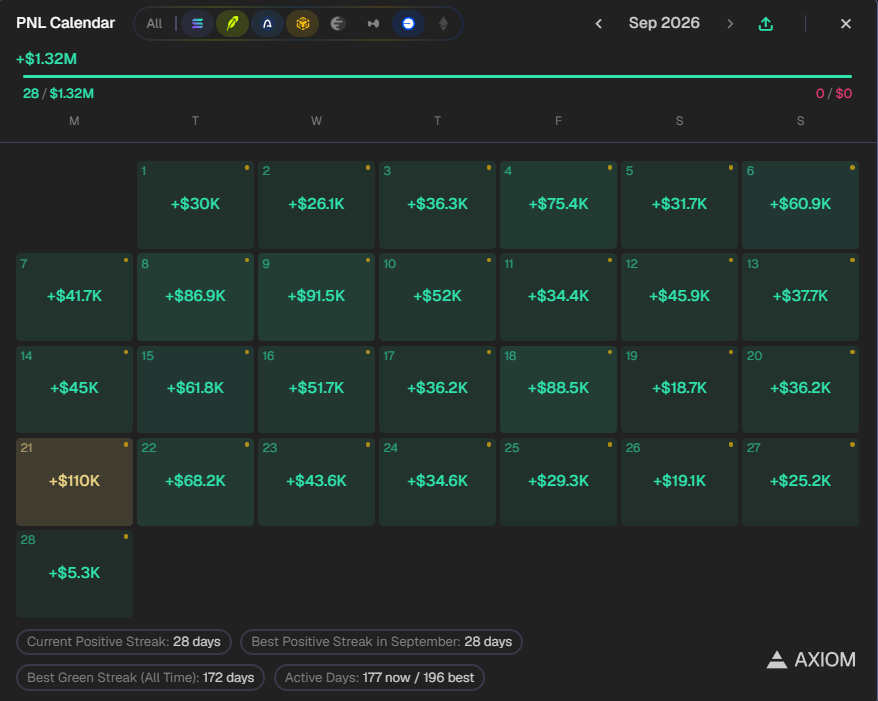The height and width of the screenshot is (701, 878).
Task: Open the Sep 2026 month label
Action: pyautogui.click(x=664, y=23)
